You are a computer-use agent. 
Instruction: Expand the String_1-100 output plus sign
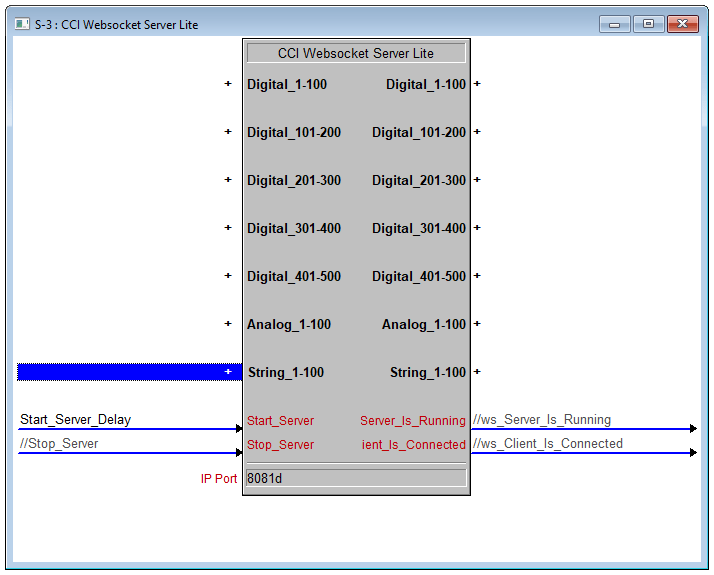[477, 372]
